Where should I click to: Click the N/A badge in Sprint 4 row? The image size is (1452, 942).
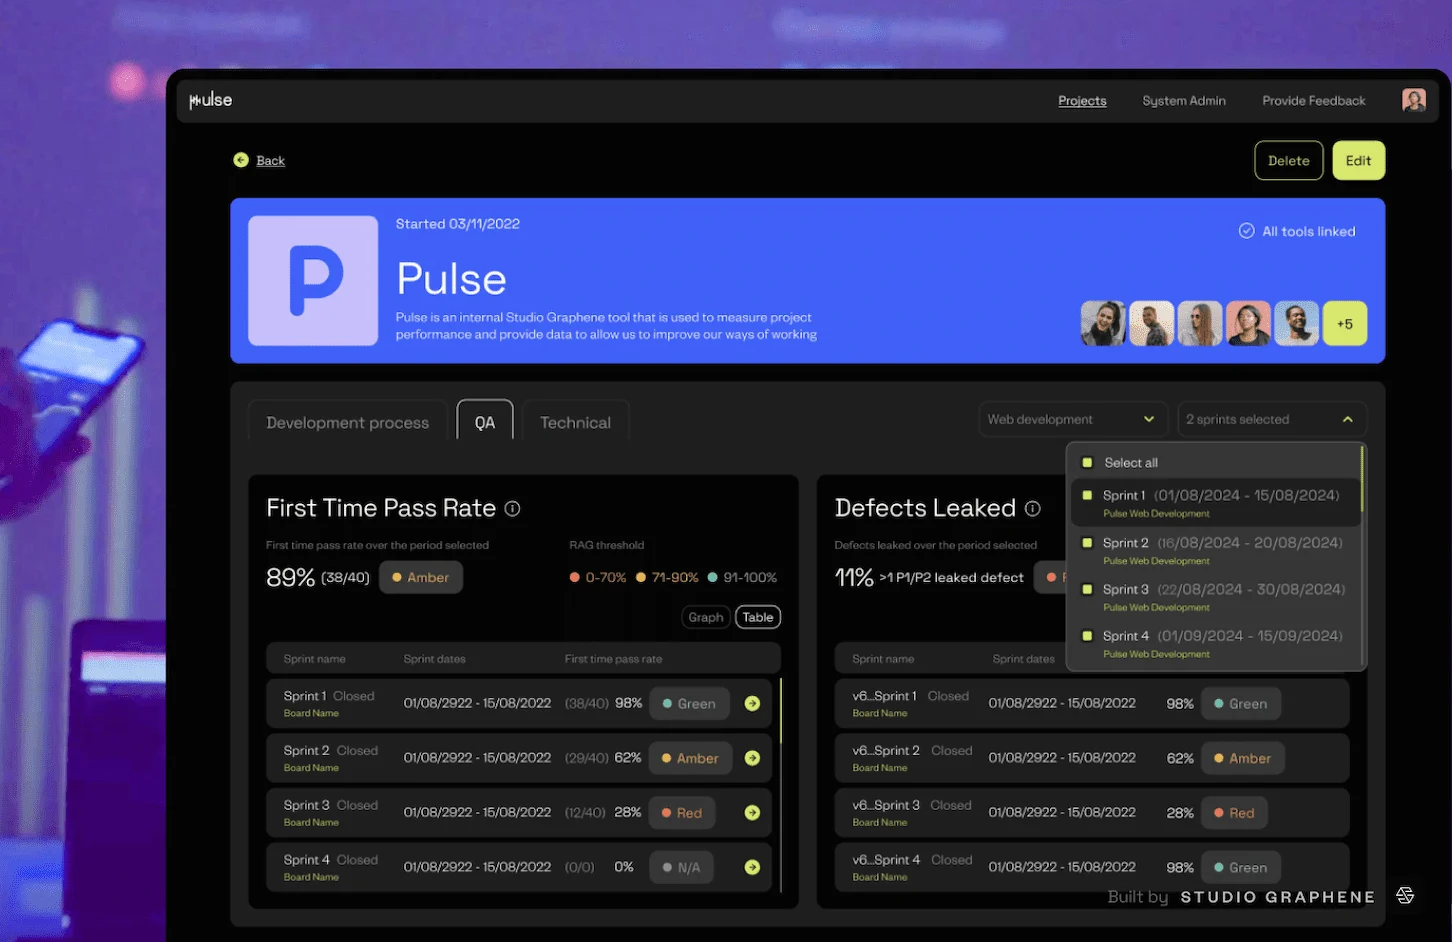coord(681,868)
